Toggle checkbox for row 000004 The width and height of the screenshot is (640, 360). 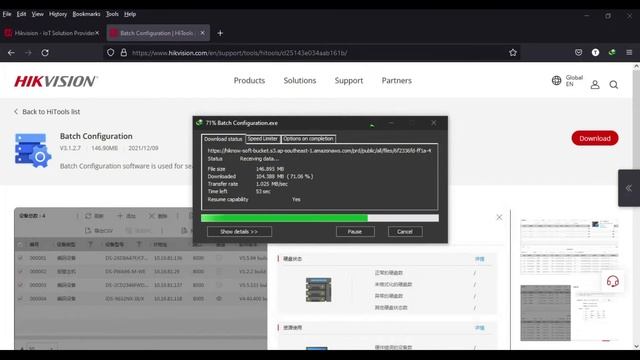20,299
